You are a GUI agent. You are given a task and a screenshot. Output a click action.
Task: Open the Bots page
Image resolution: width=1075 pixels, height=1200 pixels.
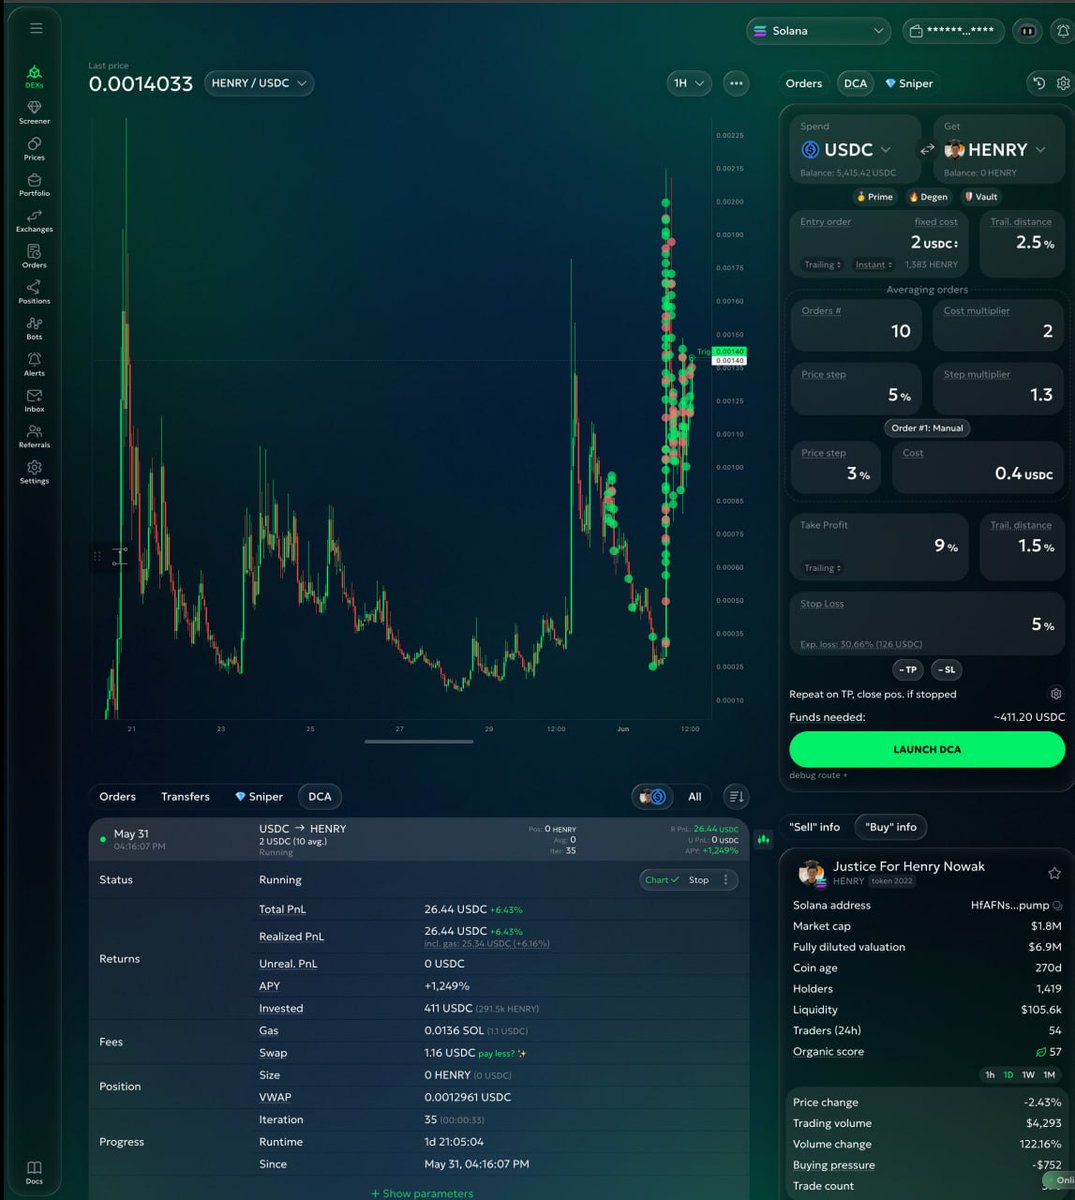click(x=34, y=328)
